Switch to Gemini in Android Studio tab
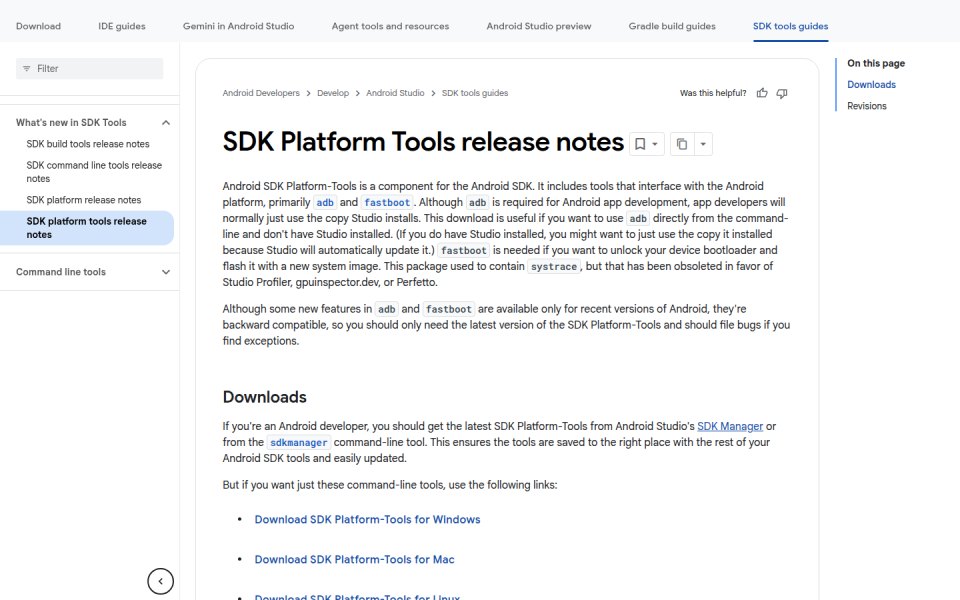The height and width of the screenshot is (600, 960). pos(238,26)
